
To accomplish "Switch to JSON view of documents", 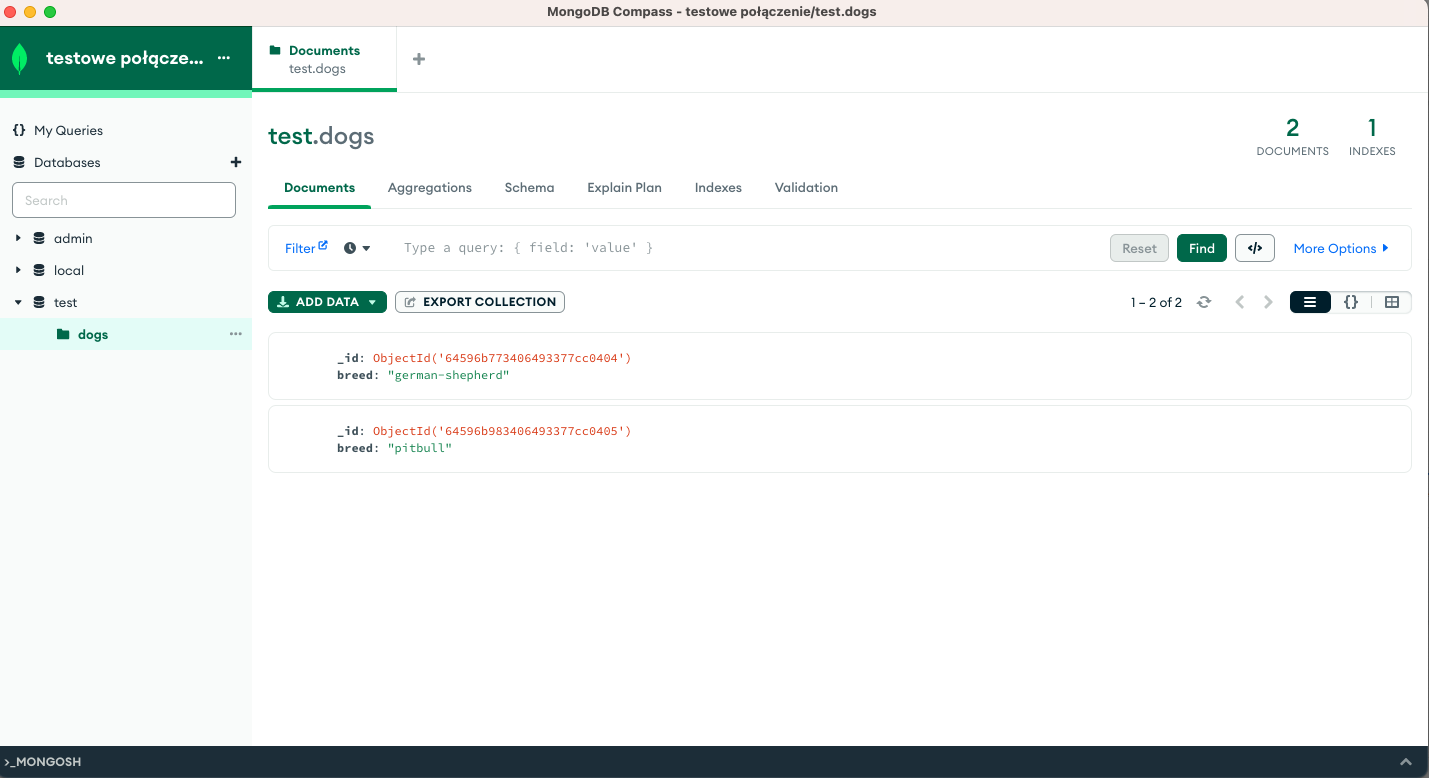I will pos(1350,302).
